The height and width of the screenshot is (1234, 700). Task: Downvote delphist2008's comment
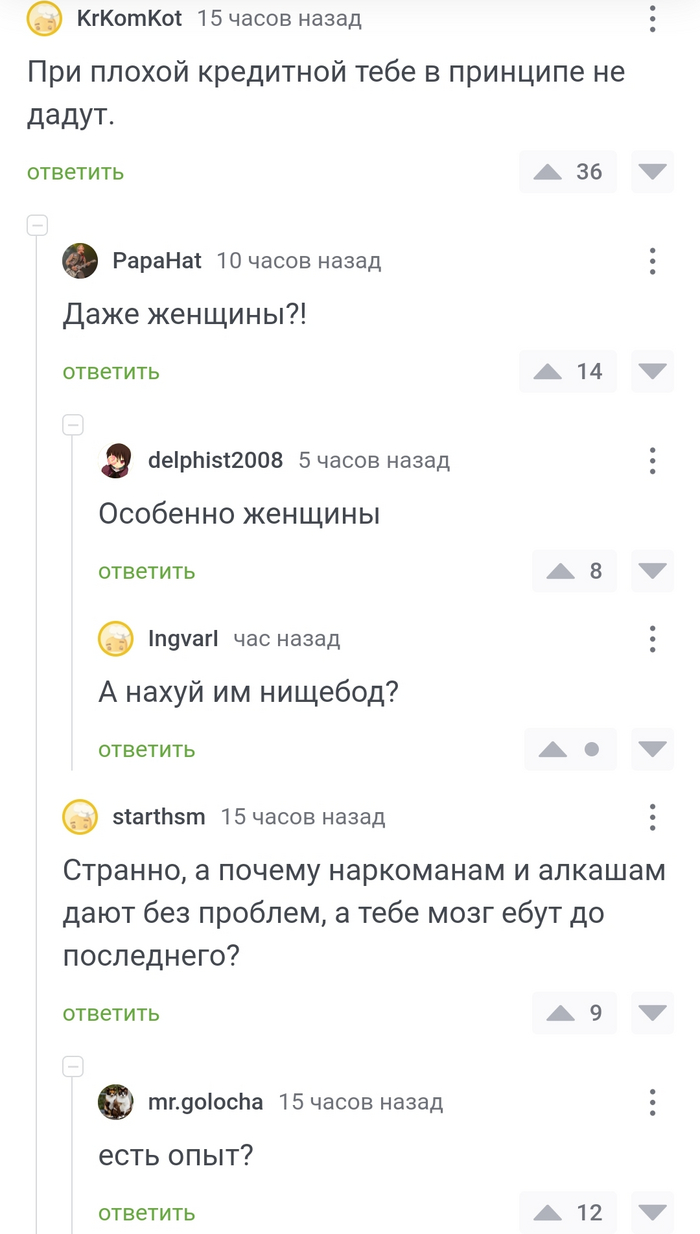651,571
